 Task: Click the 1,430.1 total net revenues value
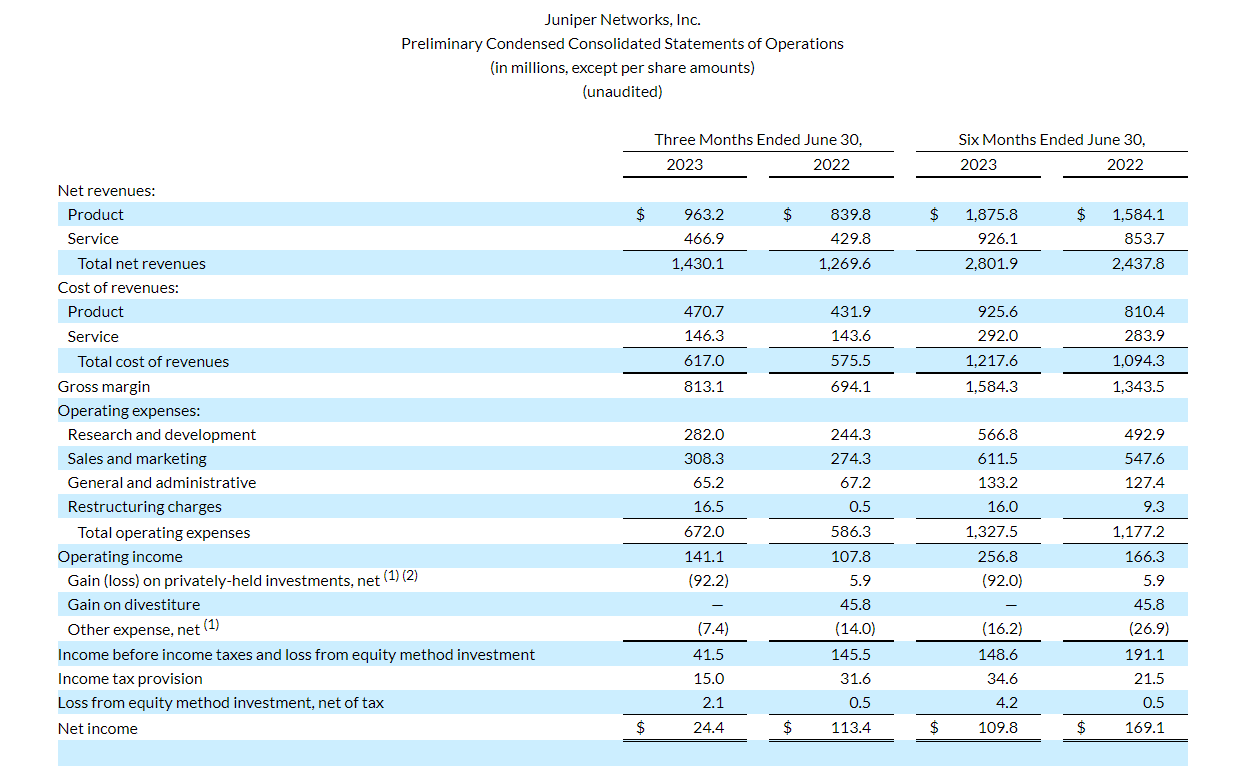click(700, 264)
